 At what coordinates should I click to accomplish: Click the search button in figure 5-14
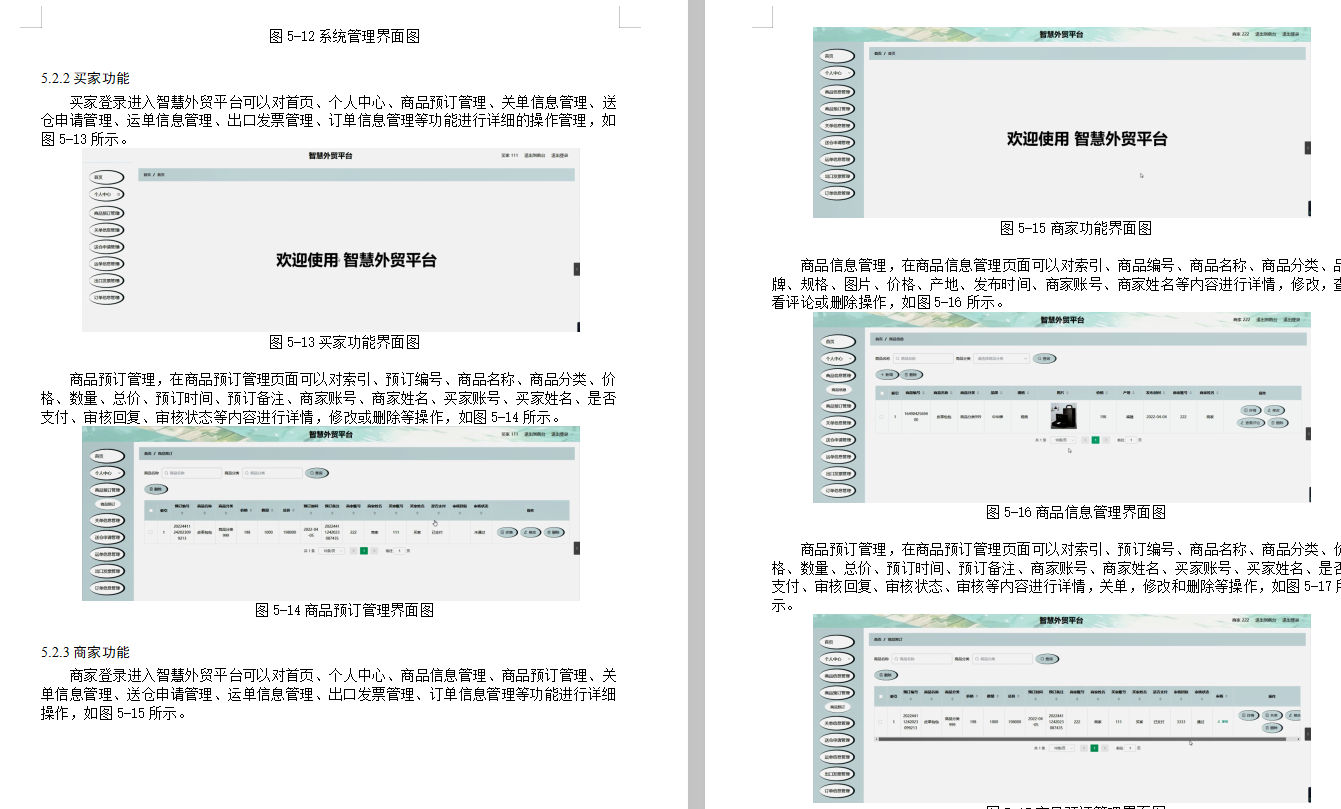(x=317, y=473)
